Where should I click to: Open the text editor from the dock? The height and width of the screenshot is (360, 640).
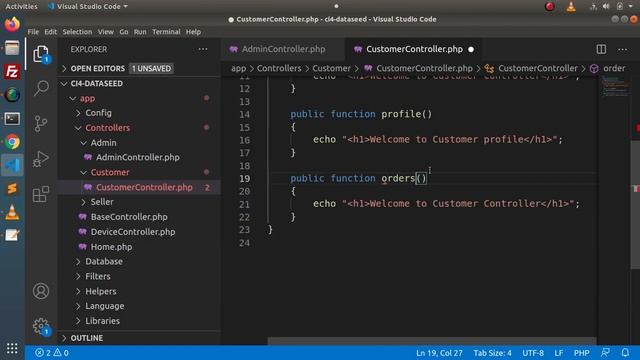pyautogui.click(x=12, y=235)
